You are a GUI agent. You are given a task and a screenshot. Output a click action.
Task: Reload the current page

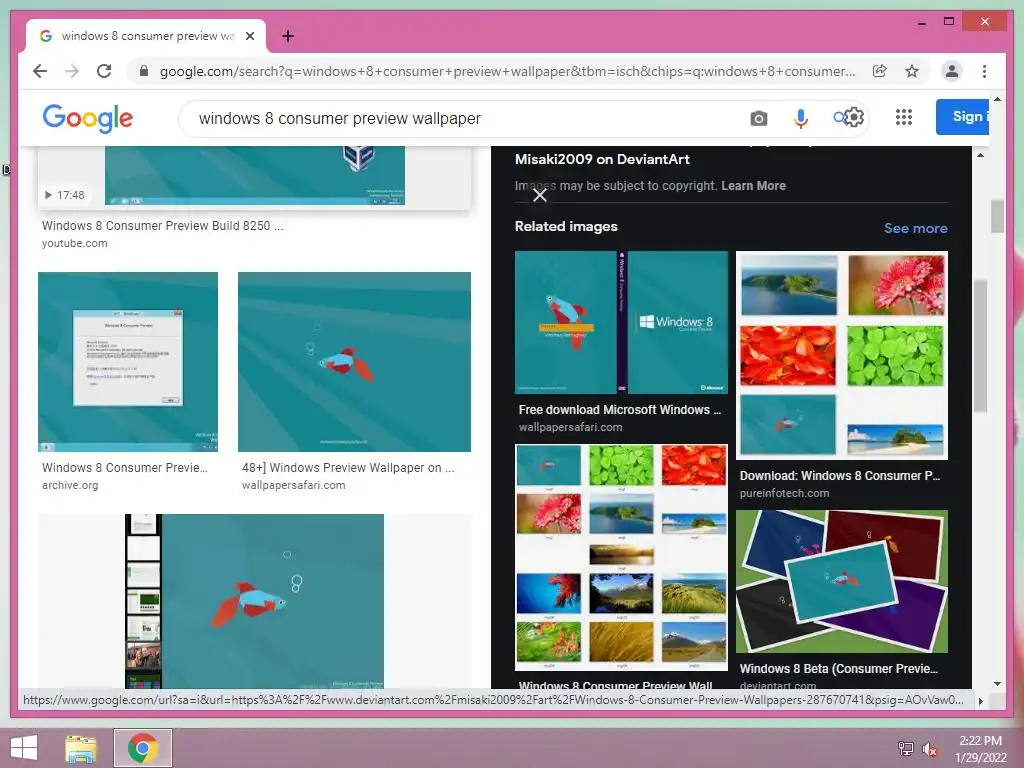[104, 71]
